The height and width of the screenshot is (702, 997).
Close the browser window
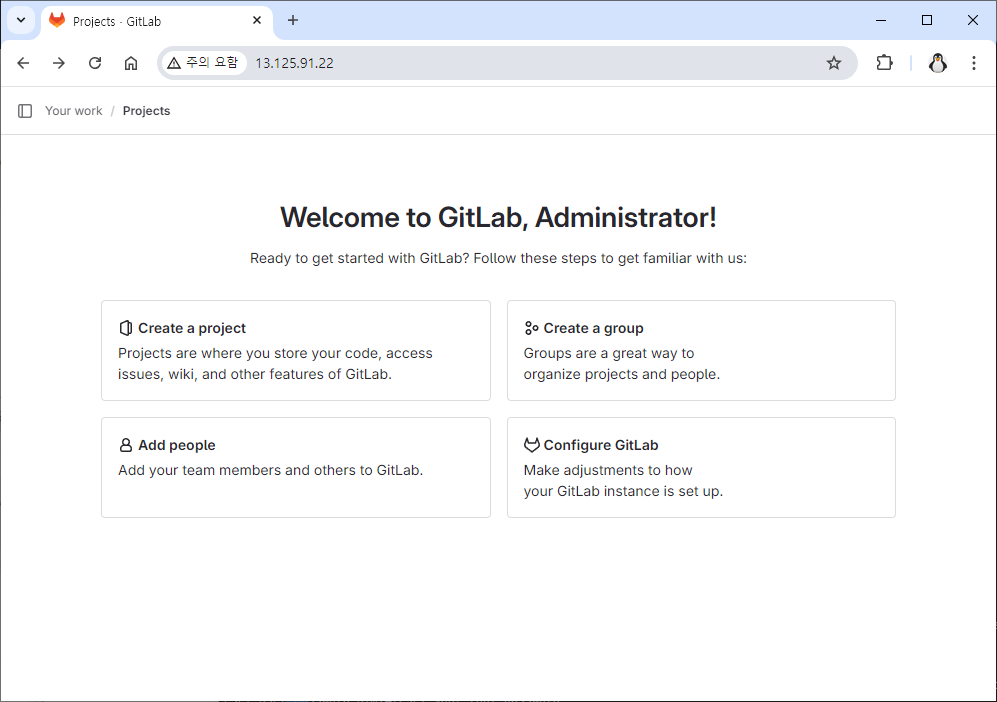pos(973,20)
